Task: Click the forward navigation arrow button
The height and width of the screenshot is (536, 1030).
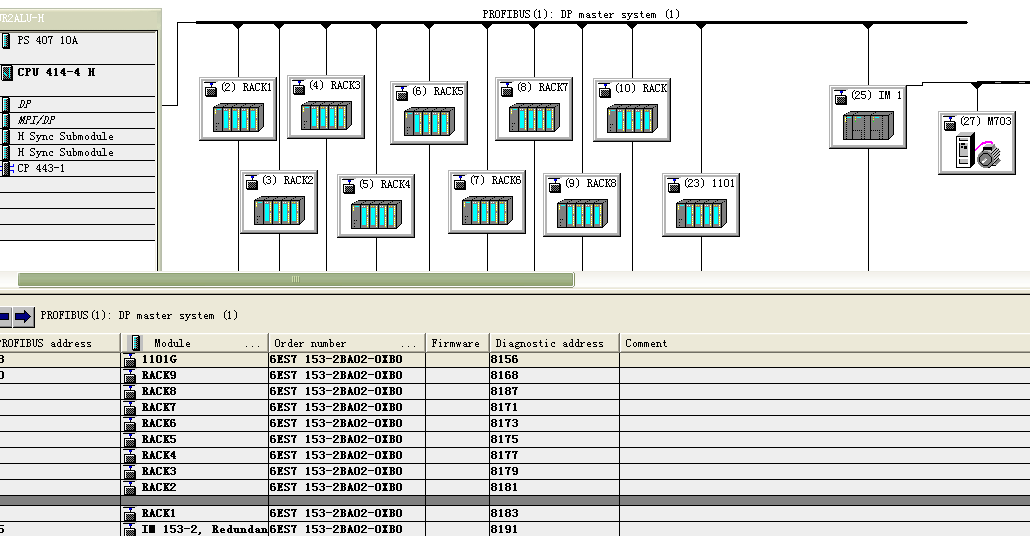Action: point(24,317)
